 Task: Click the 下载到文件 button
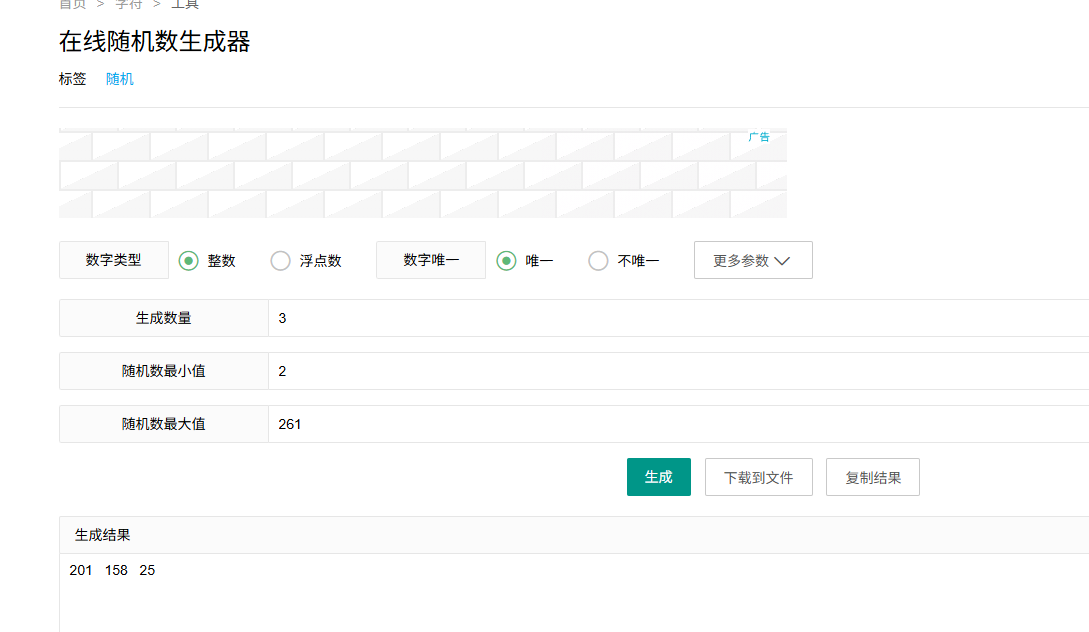click(758, 477)
